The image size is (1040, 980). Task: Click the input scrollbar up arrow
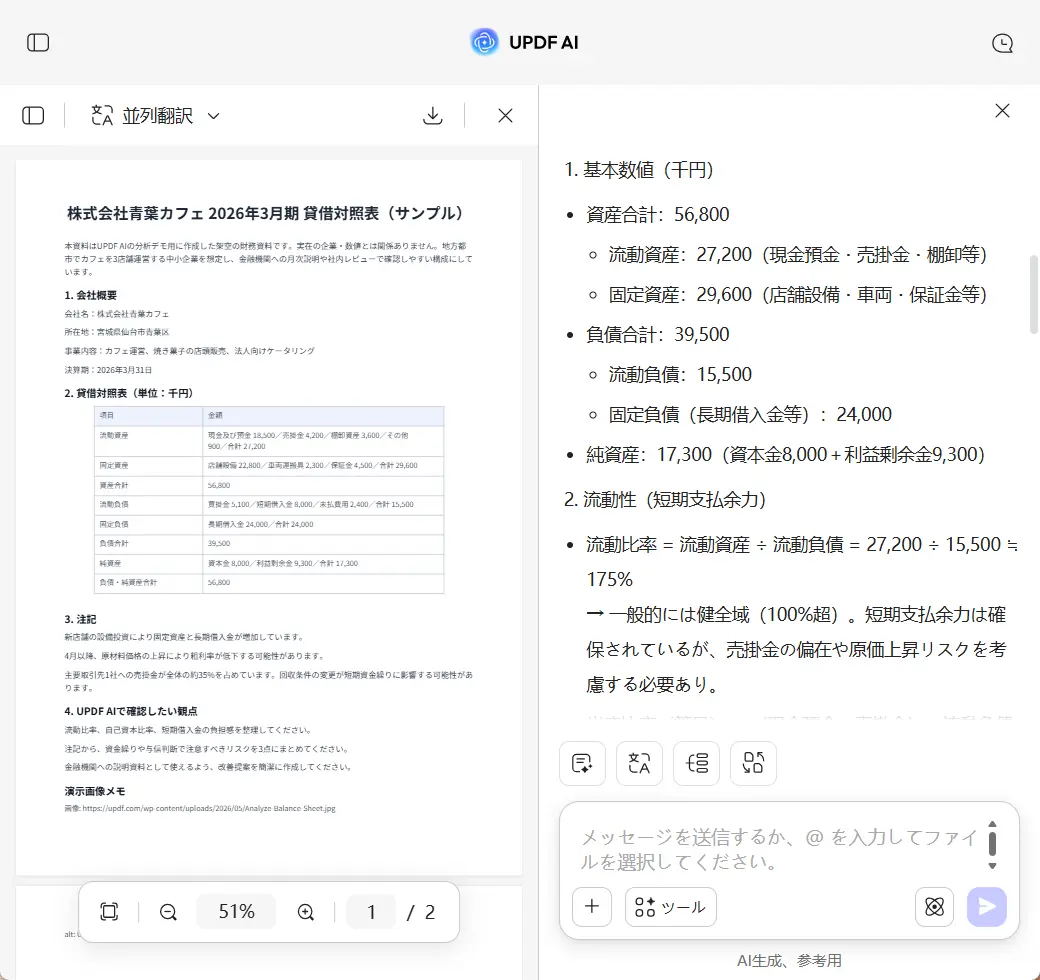pyautogui.click(x=992, y=824)
